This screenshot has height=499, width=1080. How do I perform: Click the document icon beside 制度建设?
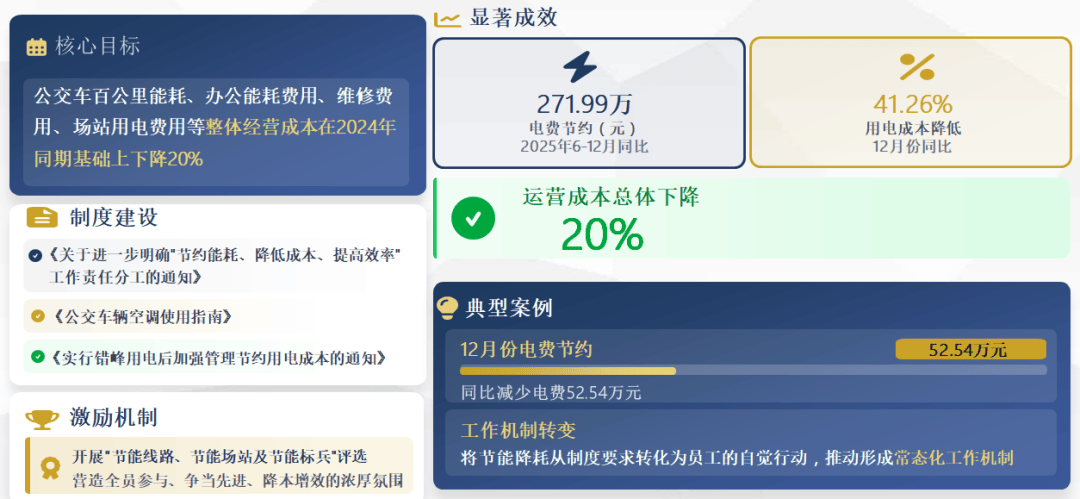click(42, 218)
